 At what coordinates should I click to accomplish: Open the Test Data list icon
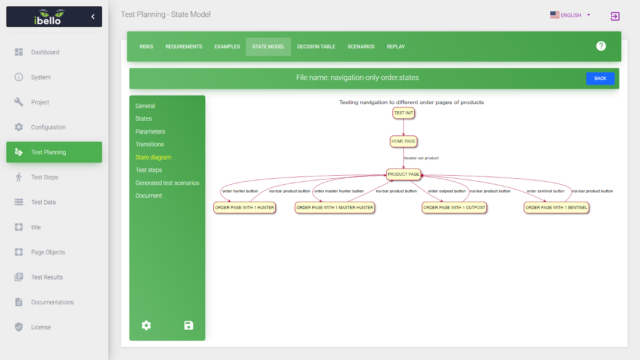[19, 202]
